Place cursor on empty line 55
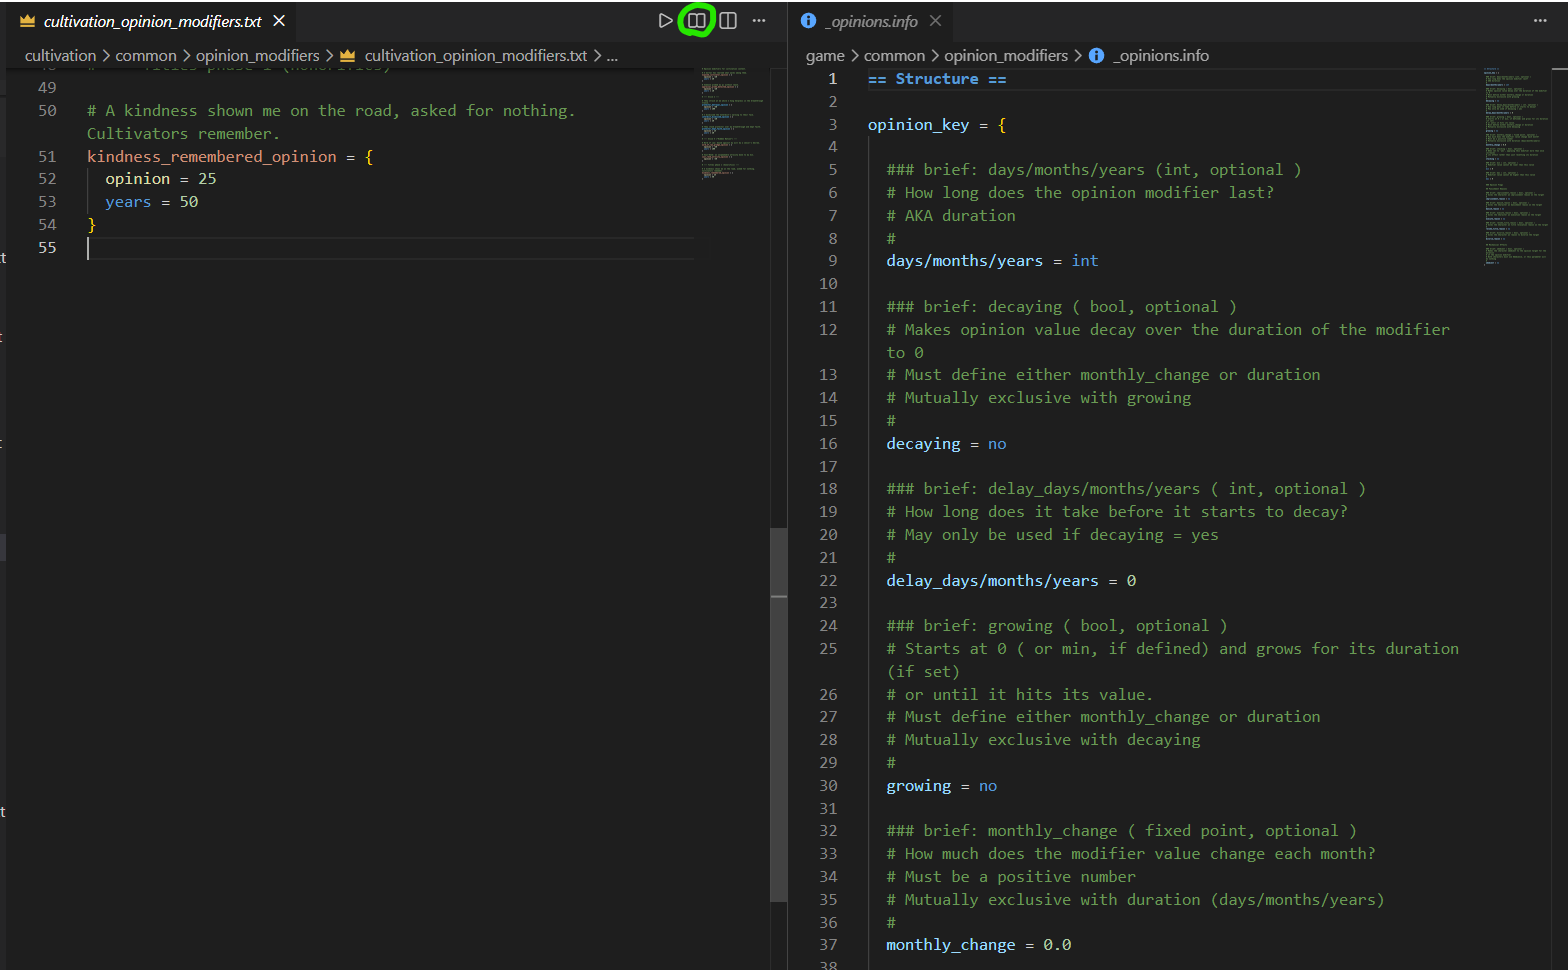This screenshot has width=1568, height=970. 390,248
